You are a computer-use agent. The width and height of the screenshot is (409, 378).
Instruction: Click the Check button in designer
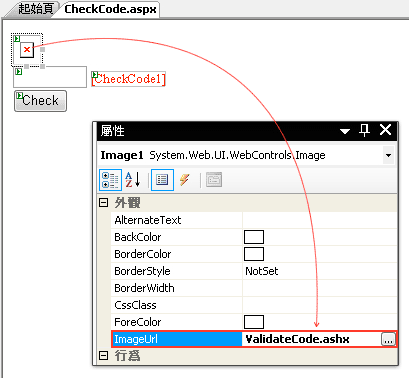(40, 101)
